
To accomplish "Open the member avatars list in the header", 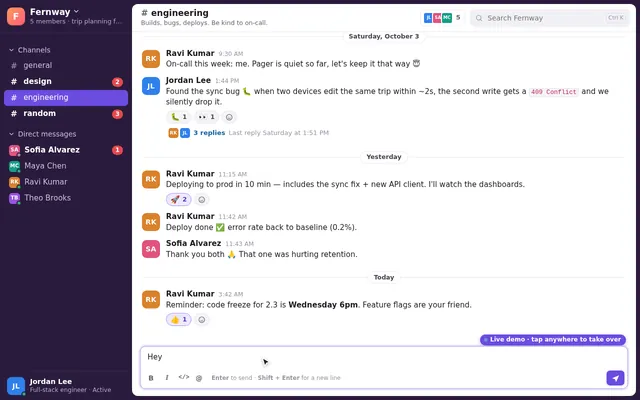I will (442, 18).
